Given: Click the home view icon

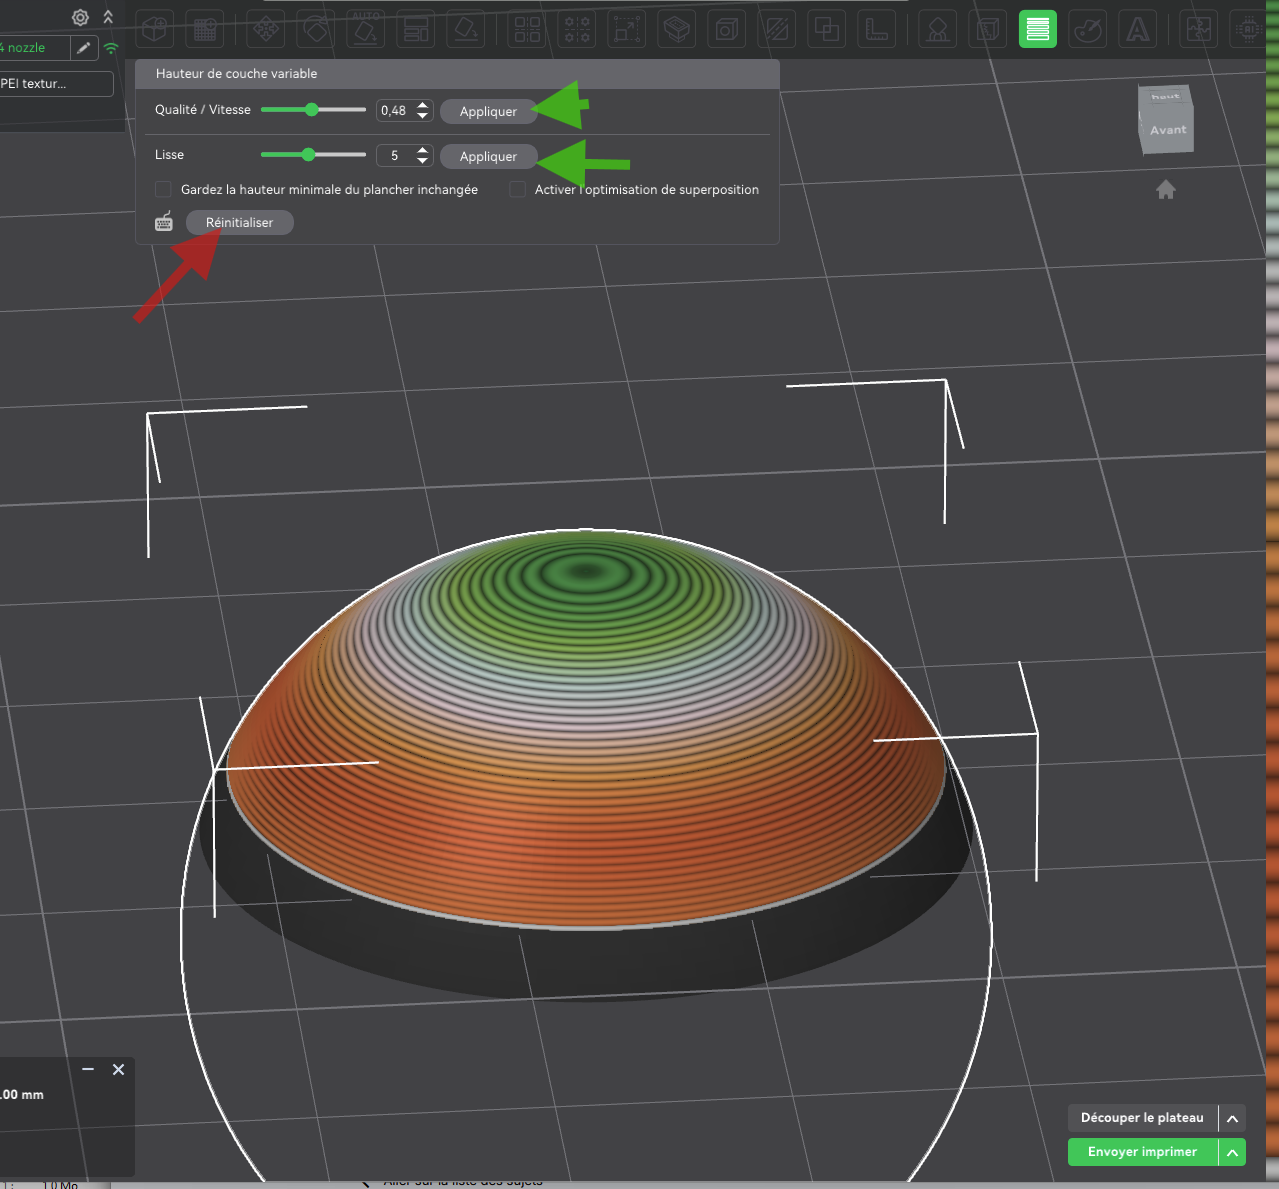Looking at the screenshot, I should (x=1165, y=190).
